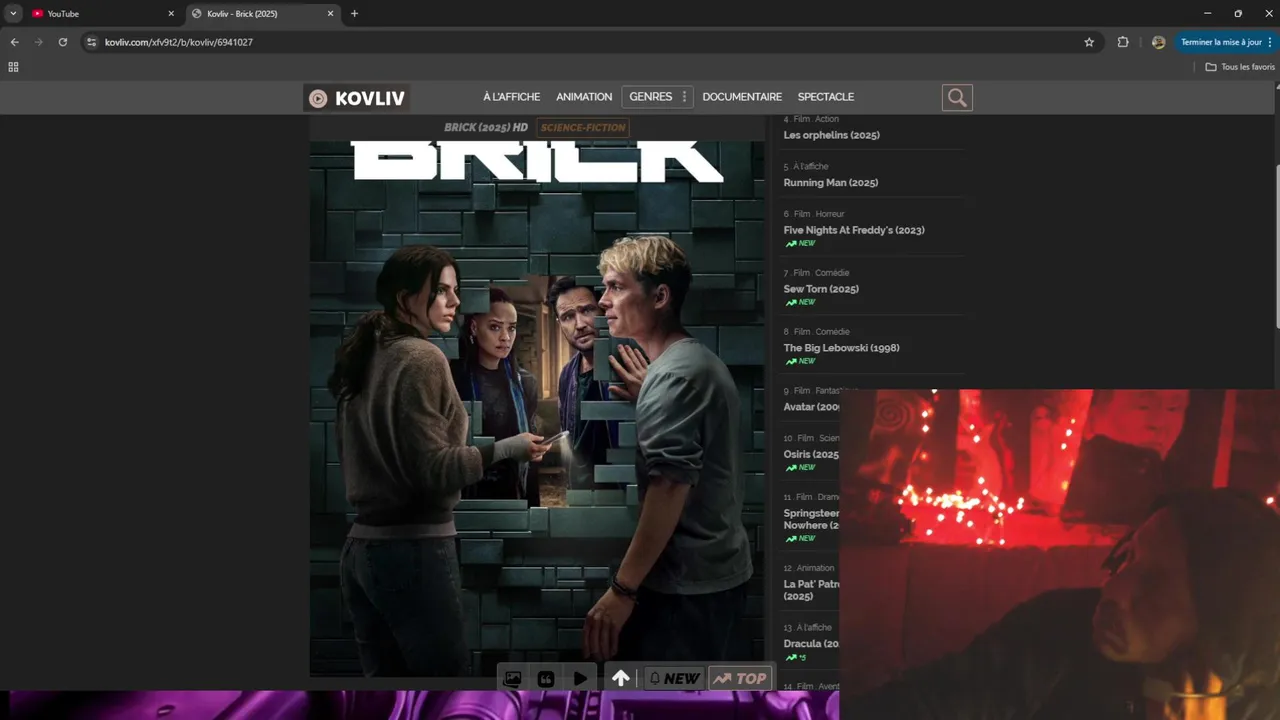Reload the current page

(x=63, y=42)
